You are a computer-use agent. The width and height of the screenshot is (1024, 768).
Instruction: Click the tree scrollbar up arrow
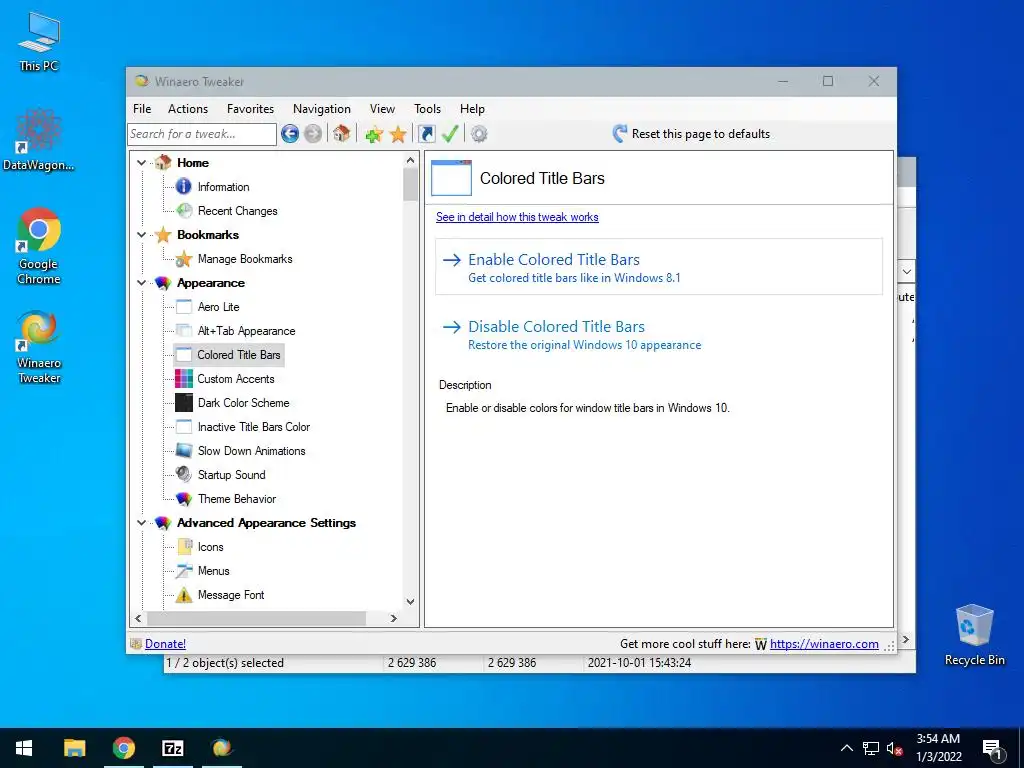[x=410, y=160]
